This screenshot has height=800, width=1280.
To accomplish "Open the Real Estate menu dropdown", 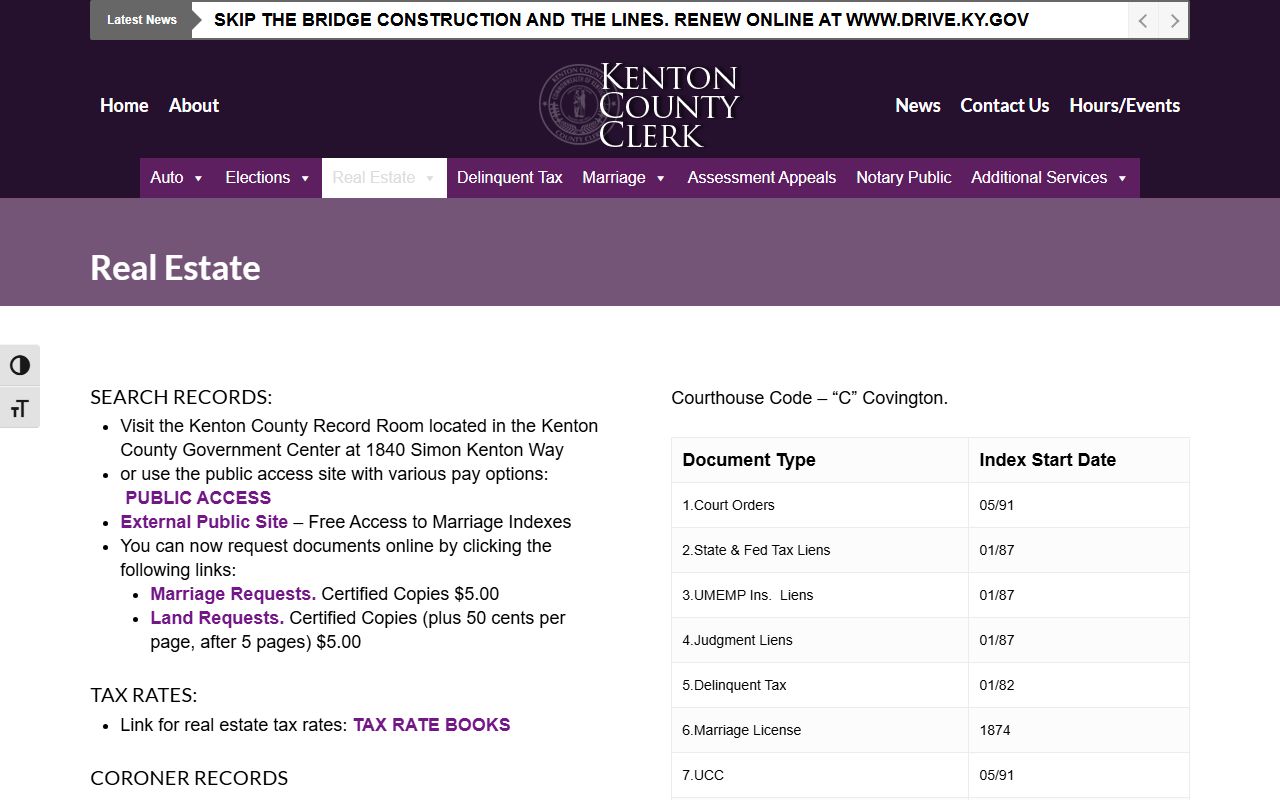I will [x=384, y=178].
